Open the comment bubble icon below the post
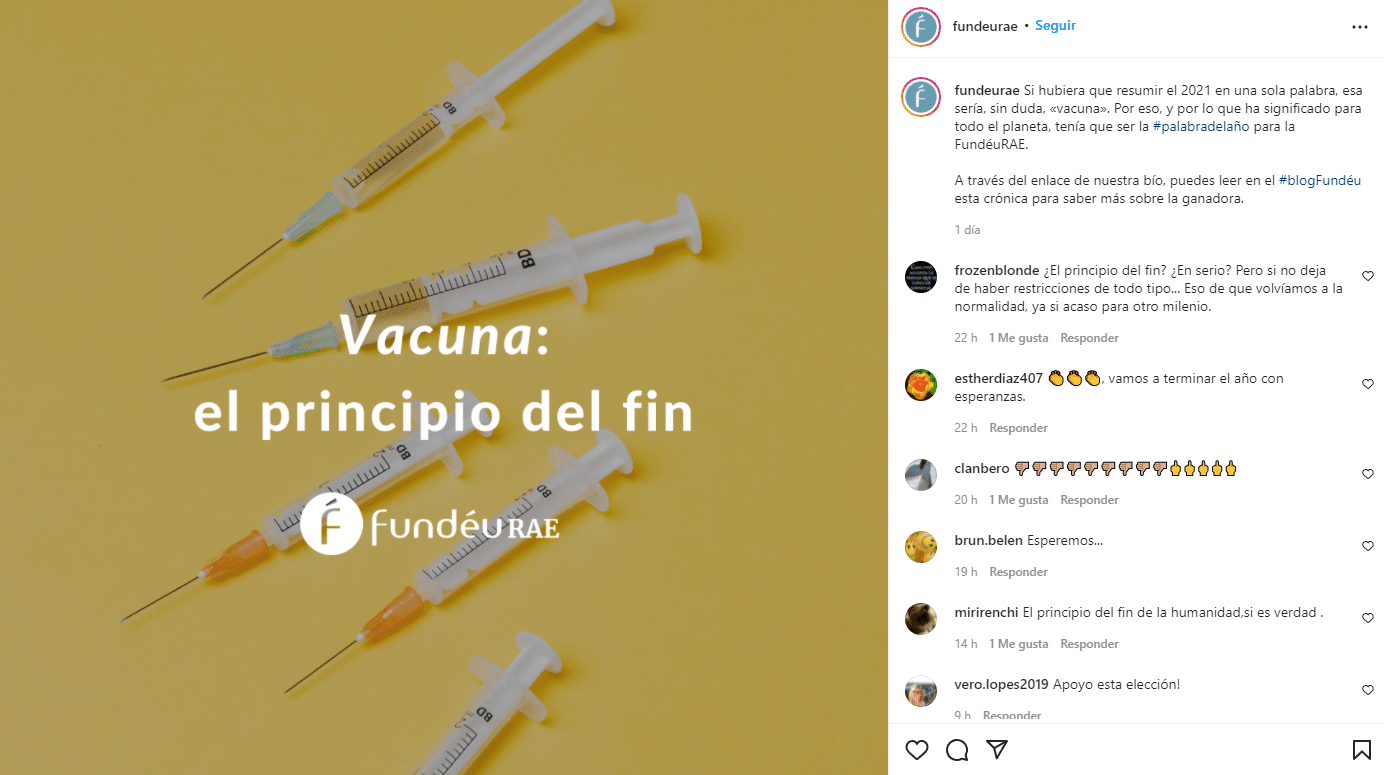The height and width of the screenshot is (775, 1384). pos(957,749)
